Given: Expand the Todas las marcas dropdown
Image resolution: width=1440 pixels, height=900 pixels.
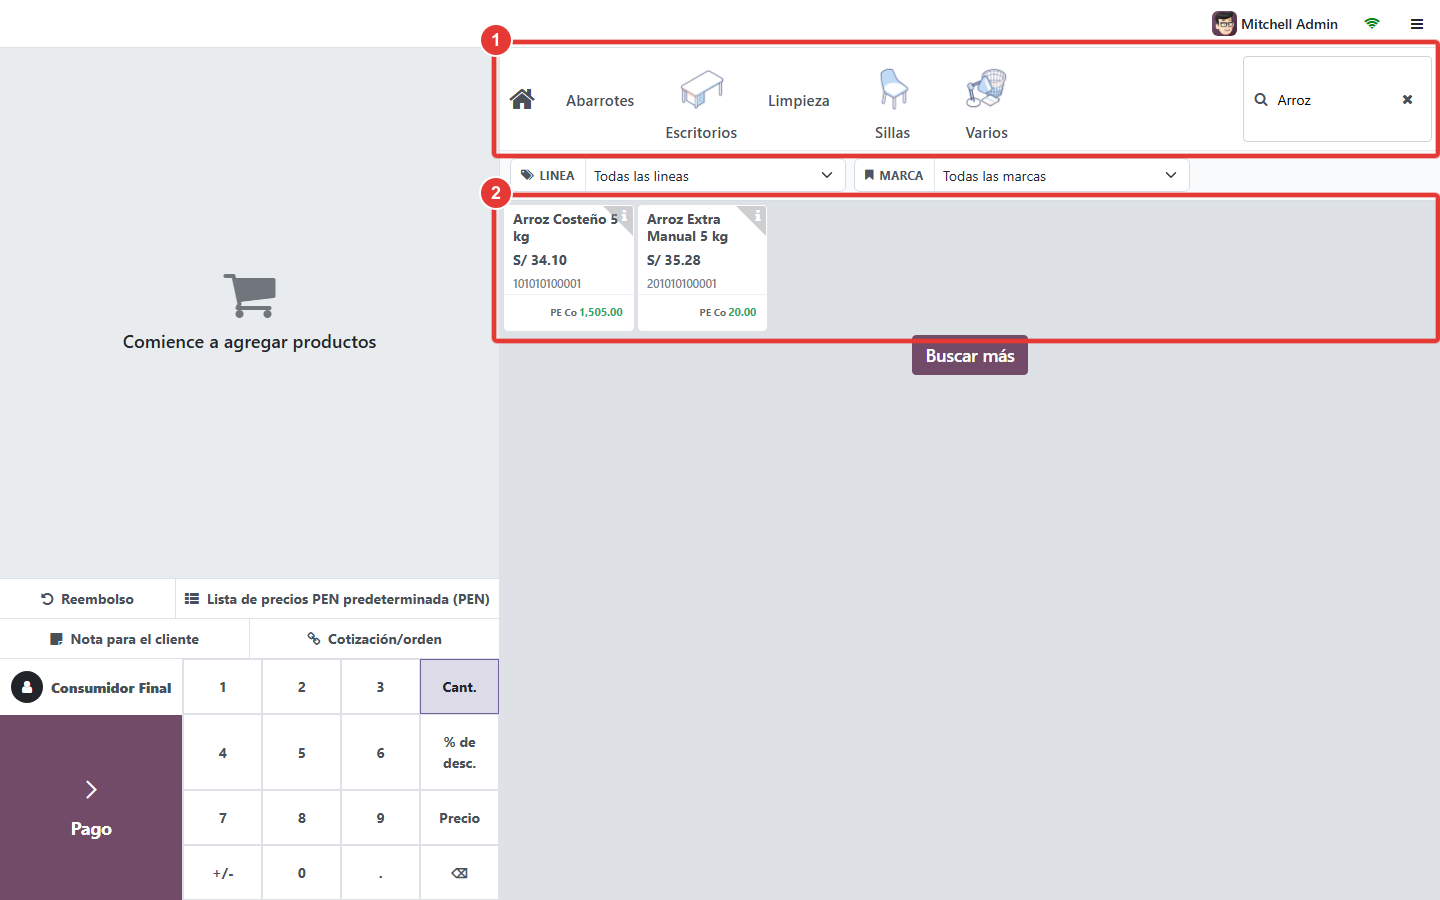Looking at the screenshot, I should tap(1061, 176).
